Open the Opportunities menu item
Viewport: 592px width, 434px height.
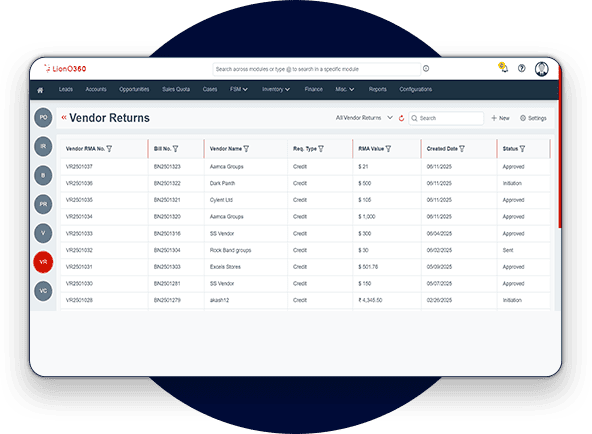134,89
